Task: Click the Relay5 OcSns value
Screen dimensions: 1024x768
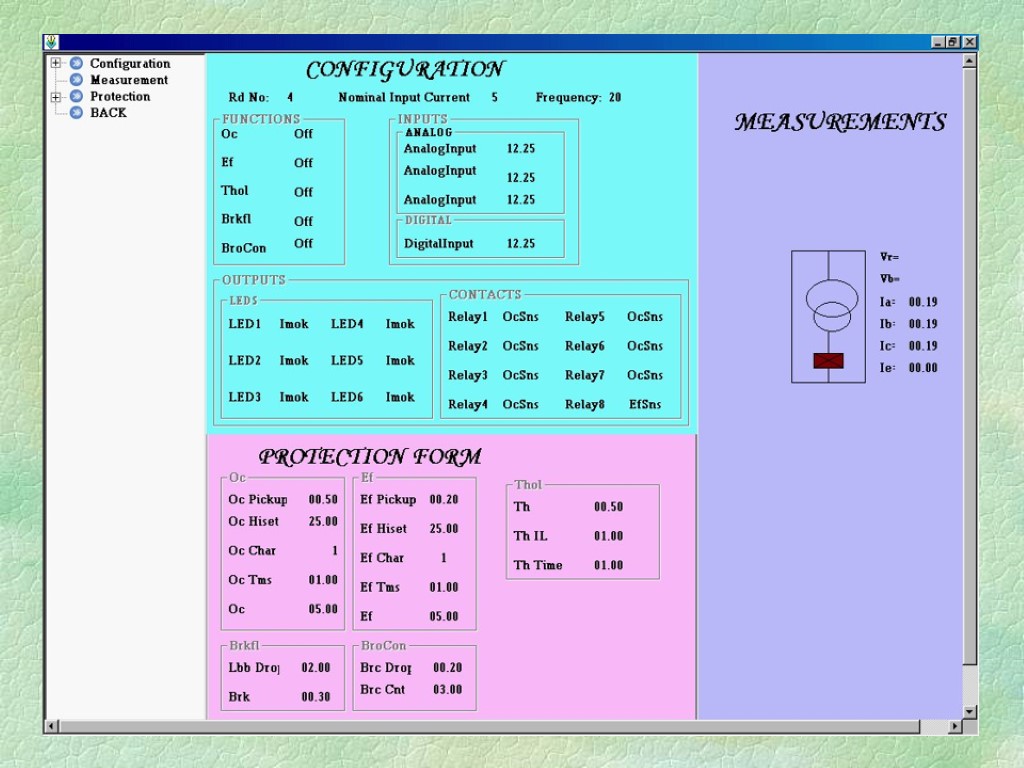Action: [x=645, y=317]
